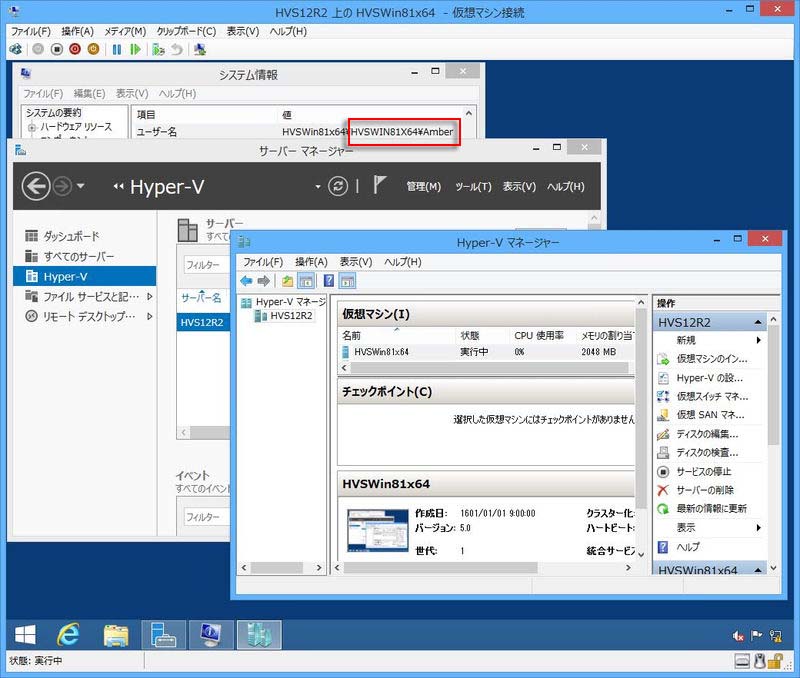The image size is (800, 678).
Task: Click the red Shut Down toolbar icon
Action: point(75,49)
